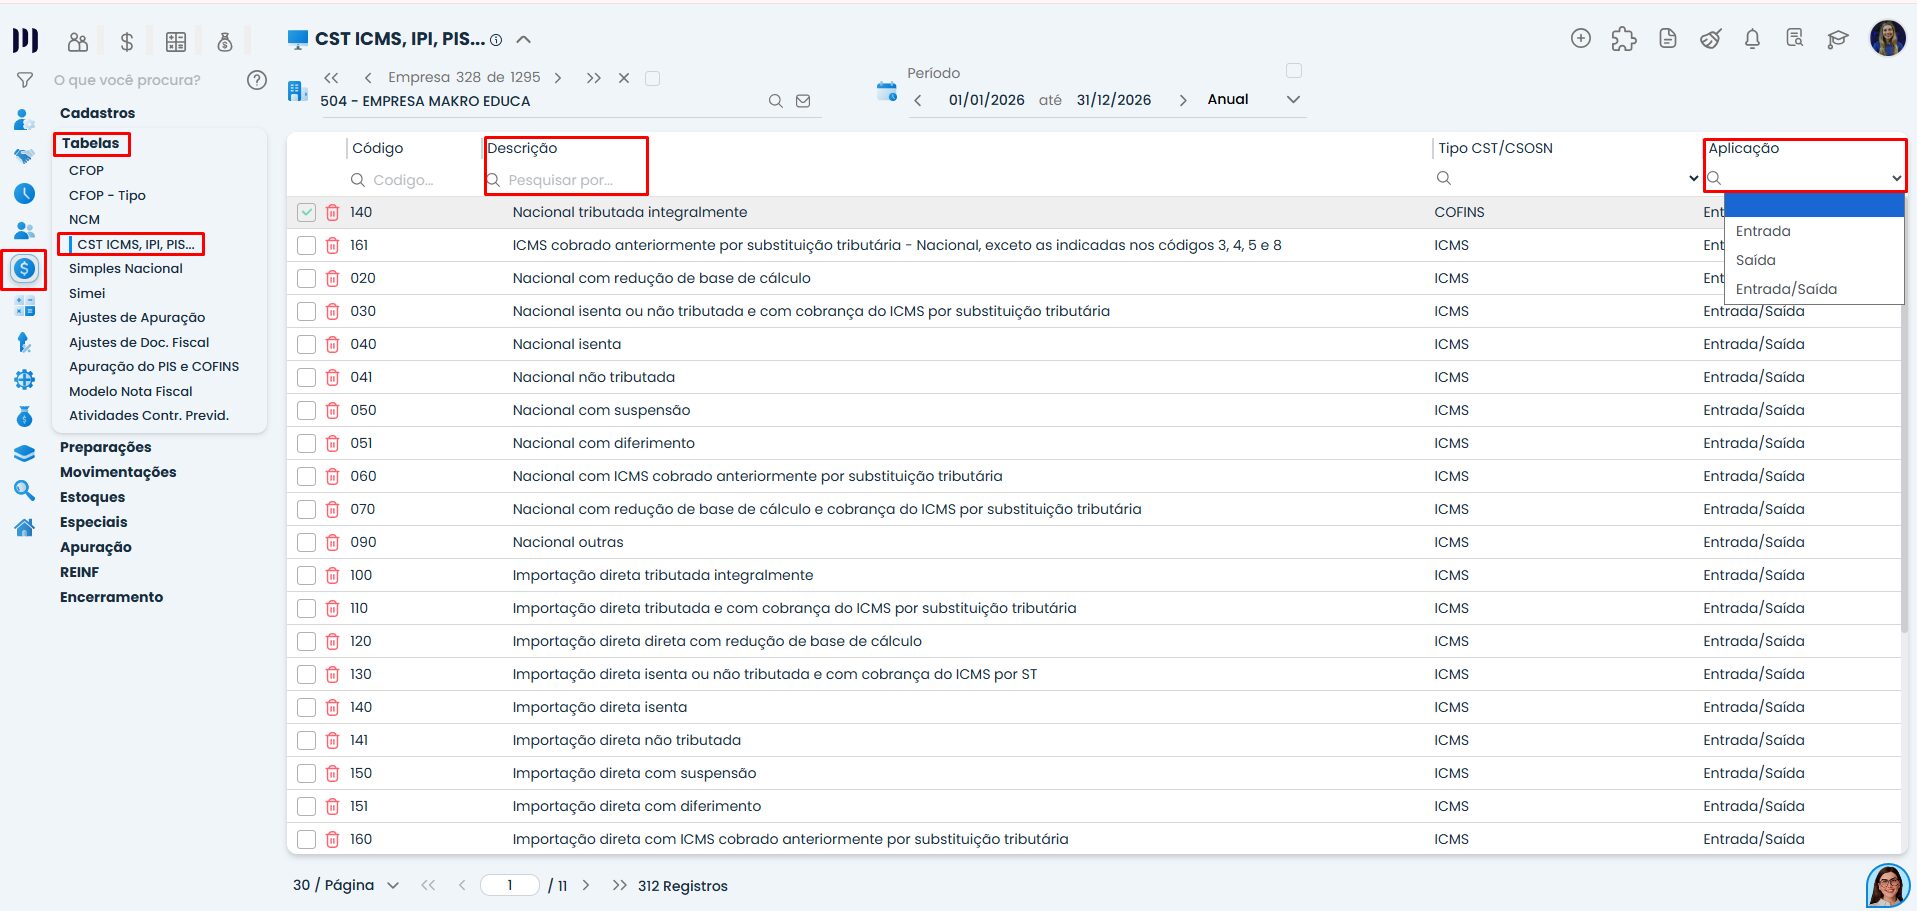
Task: Click the plus circle add icon
Action: pos(1581,39)
